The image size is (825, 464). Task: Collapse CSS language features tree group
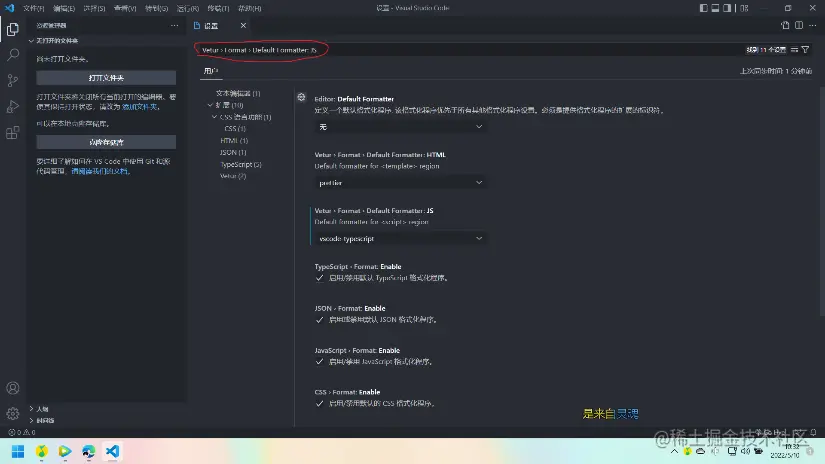click(214, 117)
